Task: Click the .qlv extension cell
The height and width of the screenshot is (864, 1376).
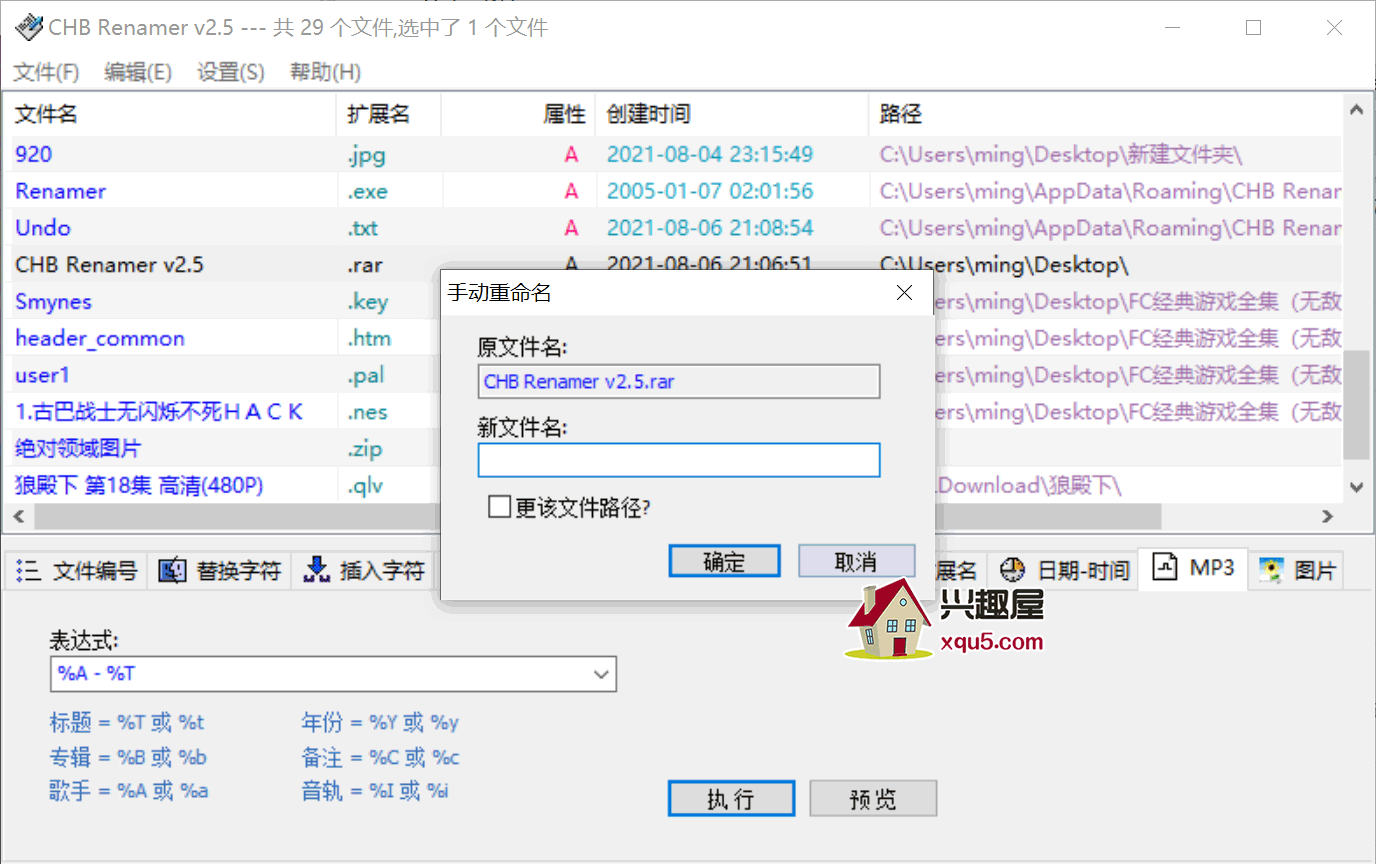Action: pyautogui.click(x=365, y=486)
